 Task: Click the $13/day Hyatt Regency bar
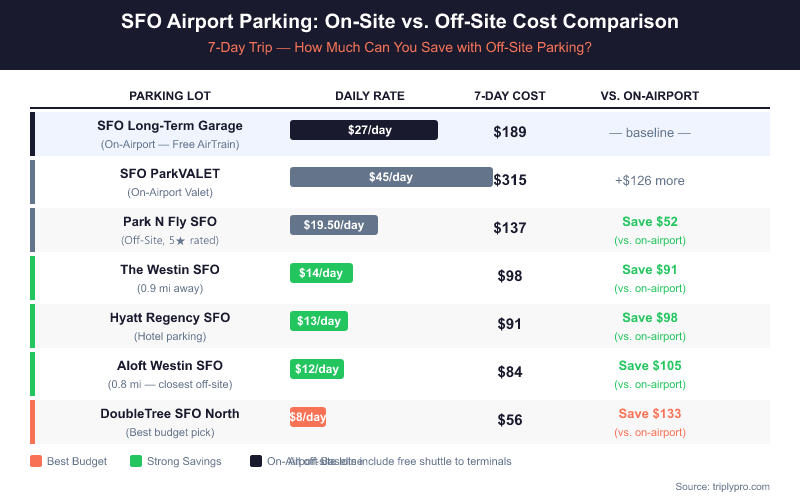click(x=319, y=321)
